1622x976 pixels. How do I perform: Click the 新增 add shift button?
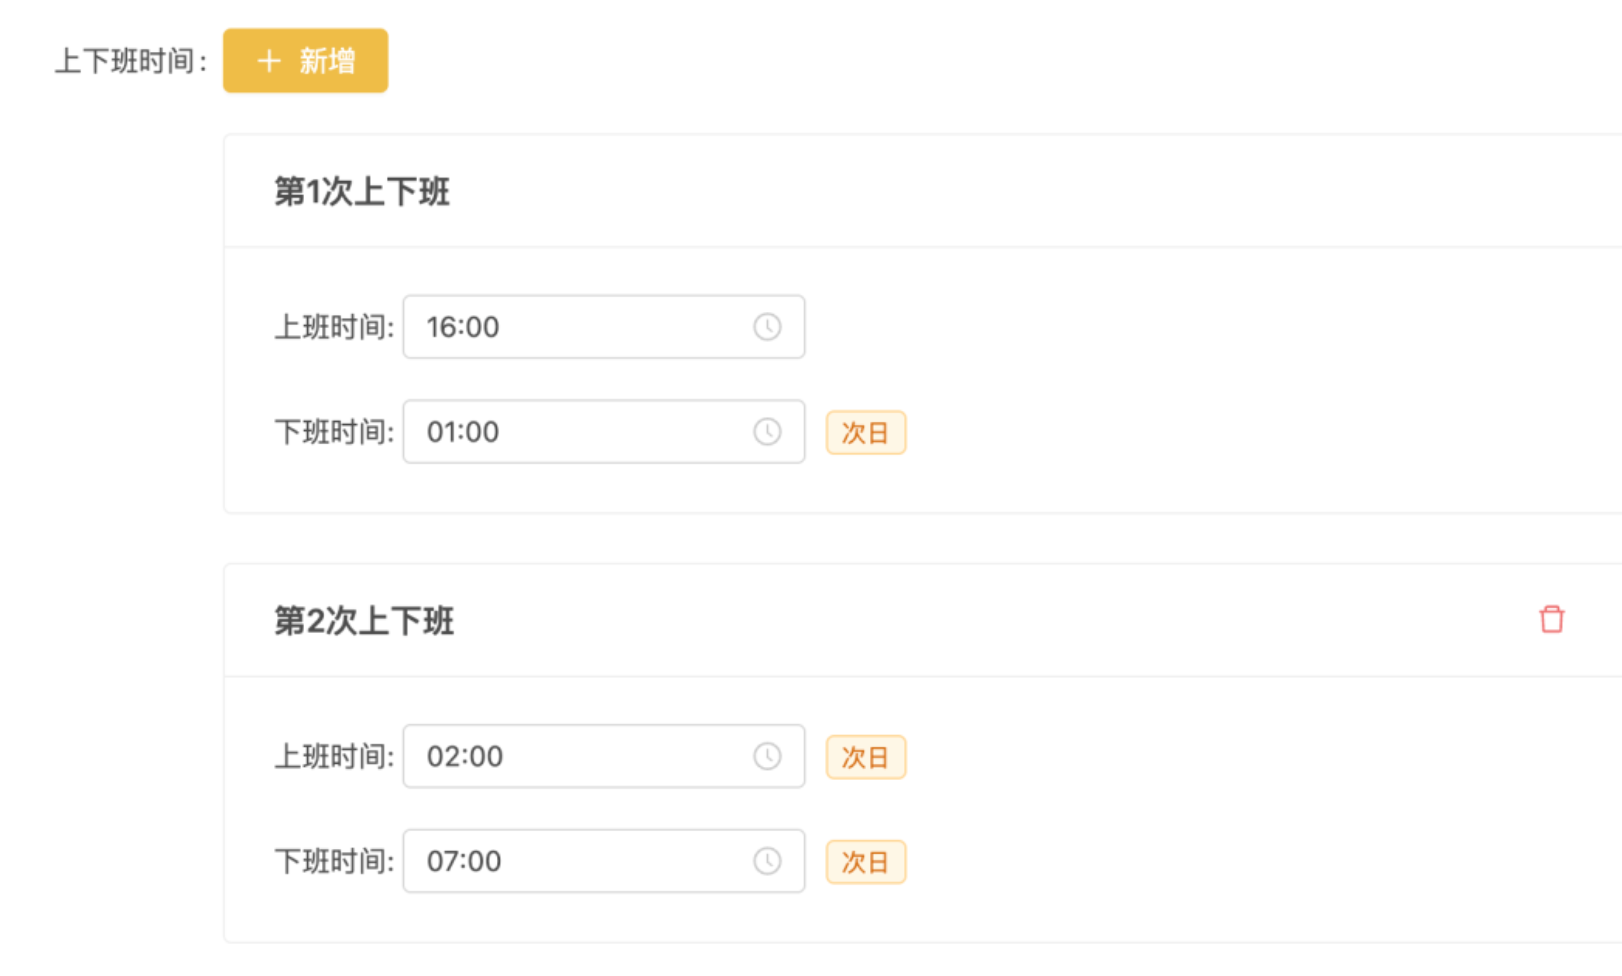[x=305, y=61]
